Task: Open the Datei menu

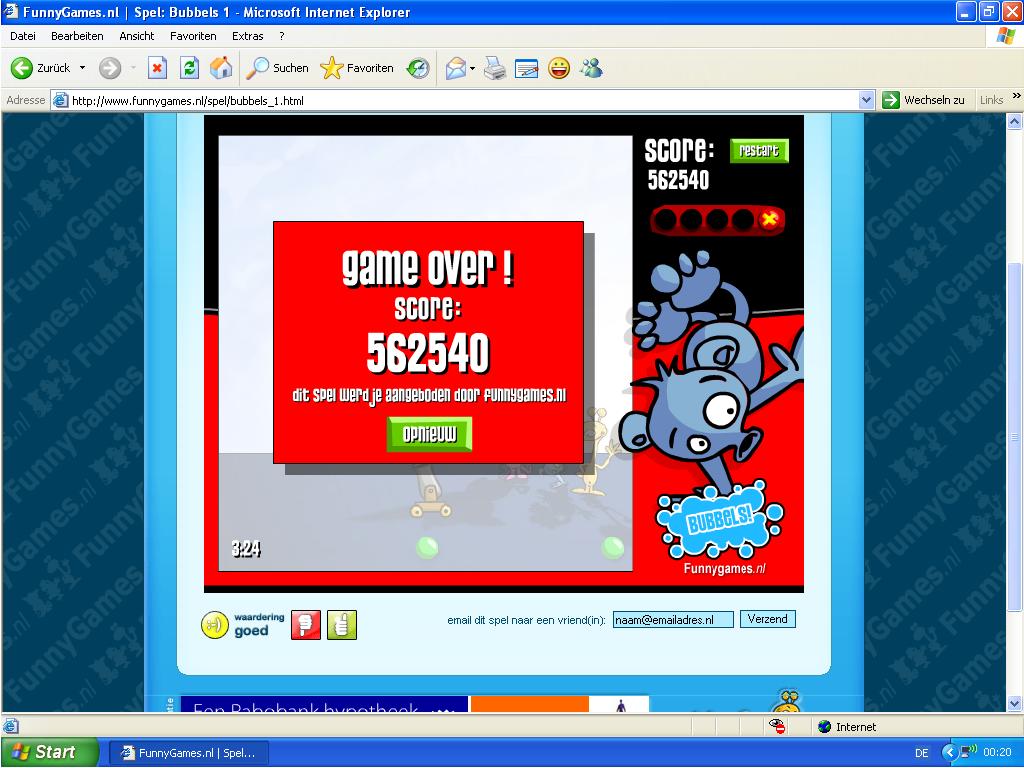Action: tap(23, 36)
